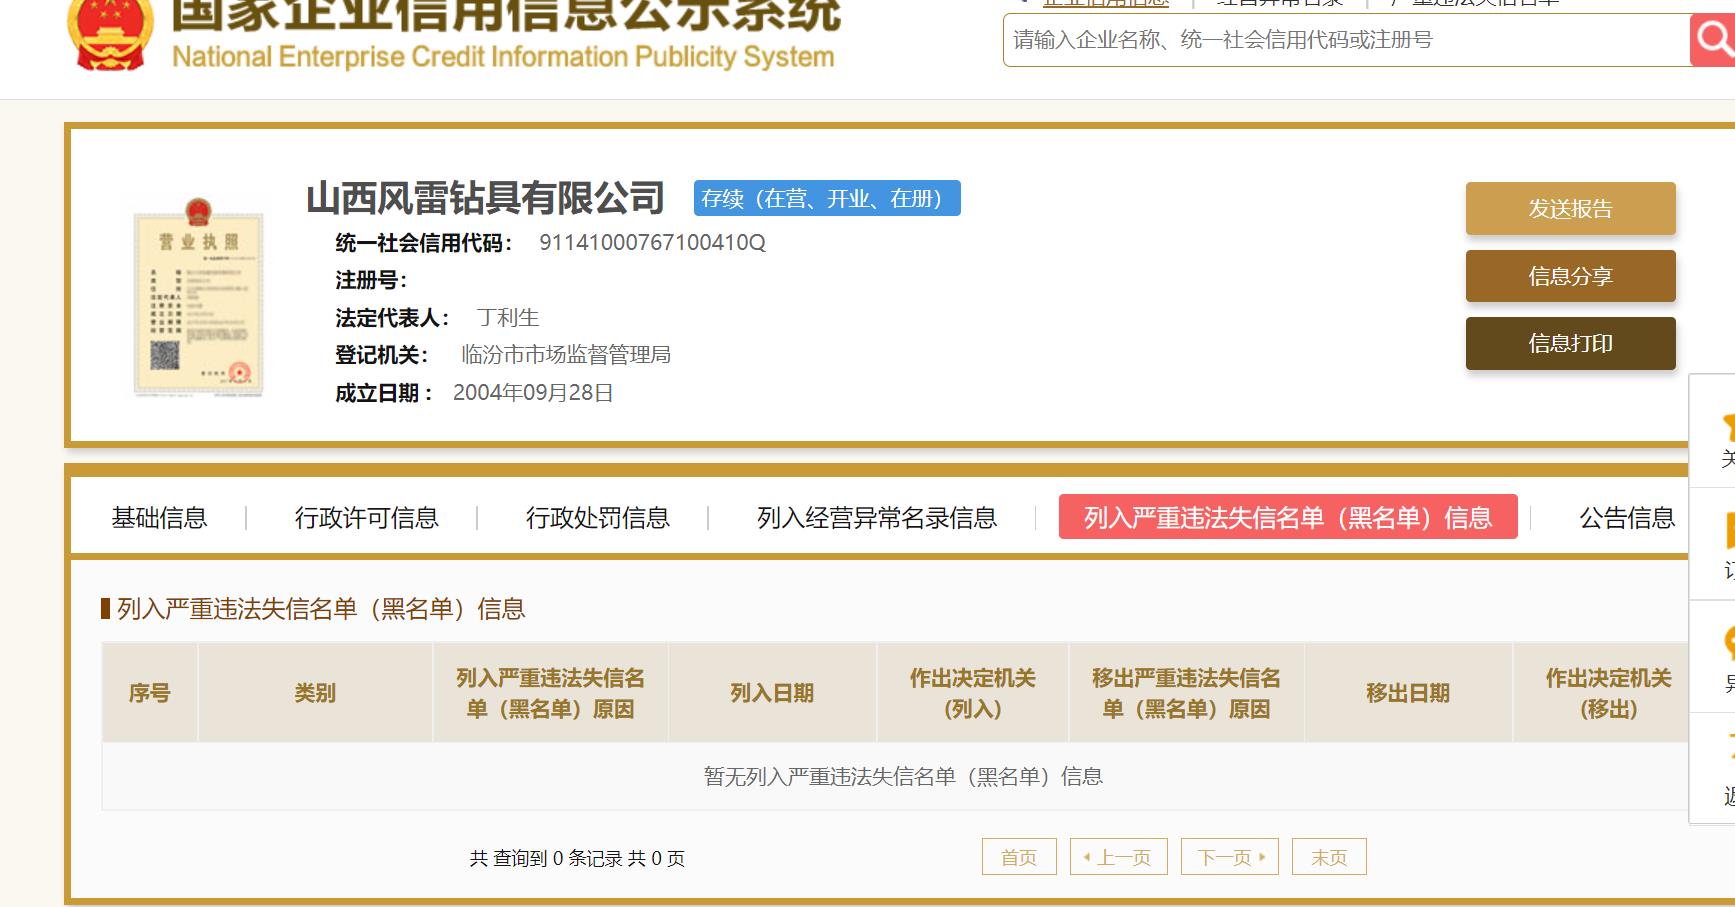The image size is (1735, 907).
Task: Click the English title National Enterprise Credit Information Publicity System
Action: point(503,57)
